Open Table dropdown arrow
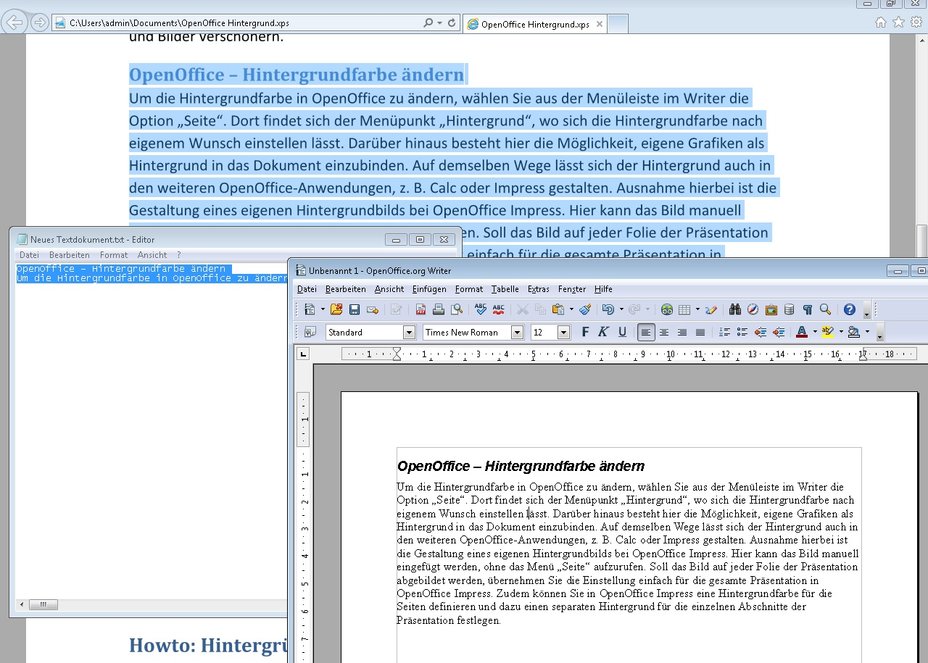928x663 pixels. pyautogui.click(x=698, y=309)
